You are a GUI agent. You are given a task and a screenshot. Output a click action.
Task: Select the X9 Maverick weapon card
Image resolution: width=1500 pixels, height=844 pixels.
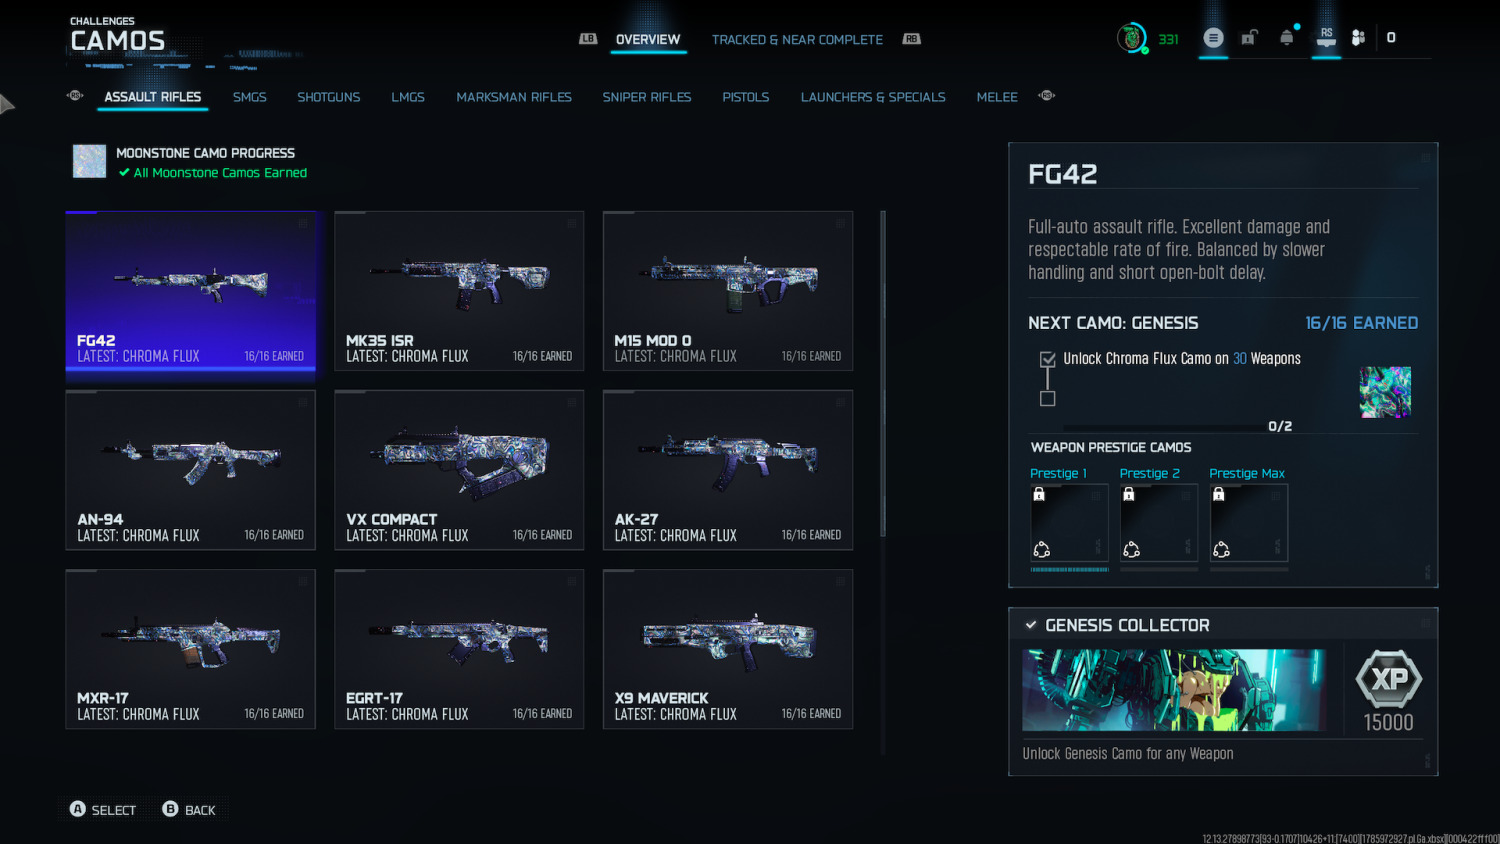coord(728,649)
